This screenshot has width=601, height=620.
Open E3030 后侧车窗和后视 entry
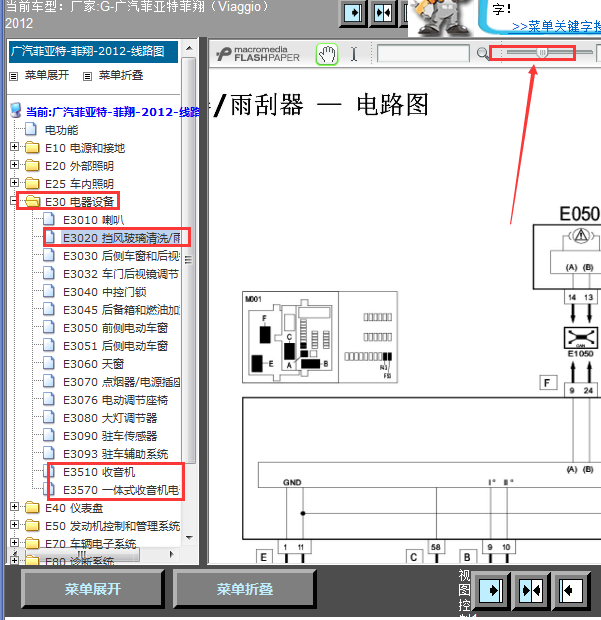121,256
